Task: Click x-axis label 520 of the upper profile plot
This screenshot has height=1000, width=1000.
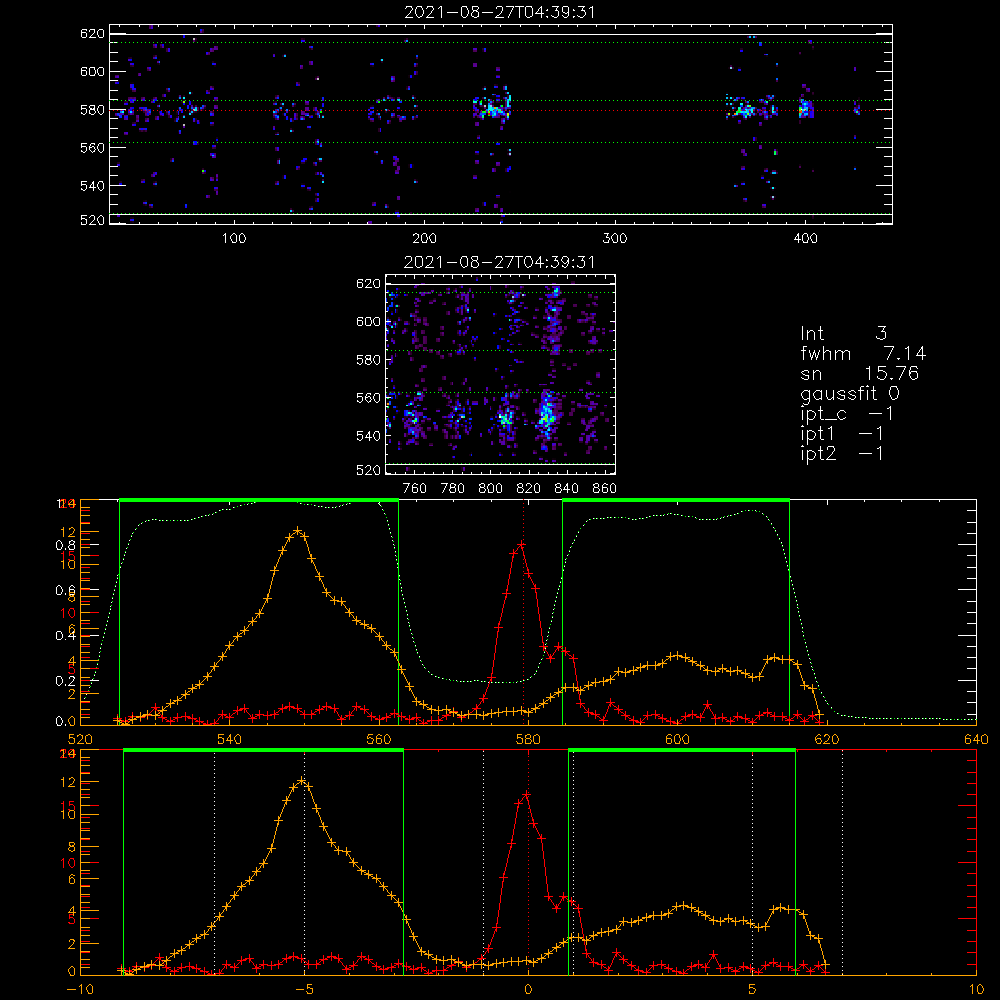Action: [x=80, y=739]
